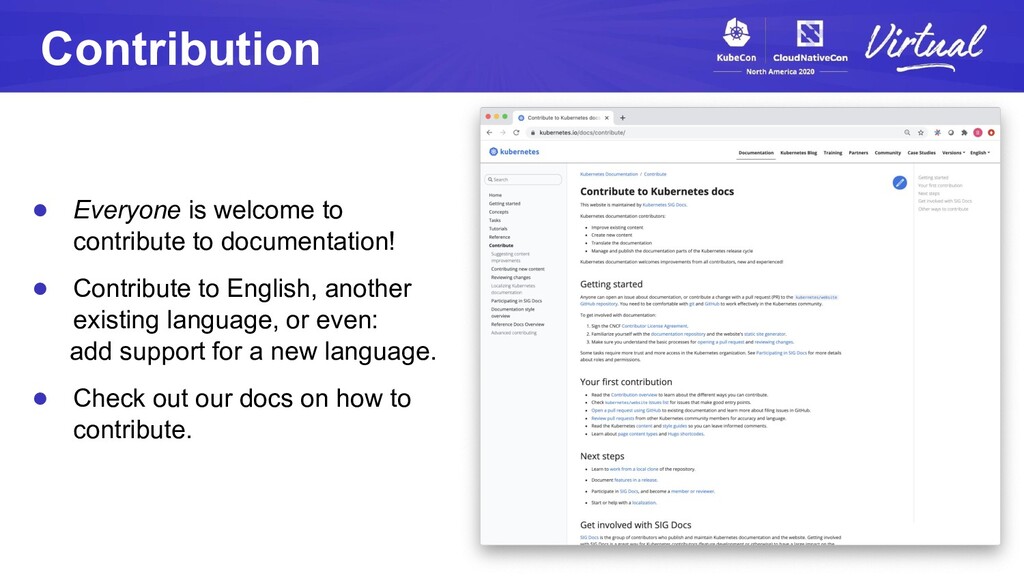The image size is (1024, 576).
Task: Open the puzzle-piece extensions icon
Action: coord(964,133)
